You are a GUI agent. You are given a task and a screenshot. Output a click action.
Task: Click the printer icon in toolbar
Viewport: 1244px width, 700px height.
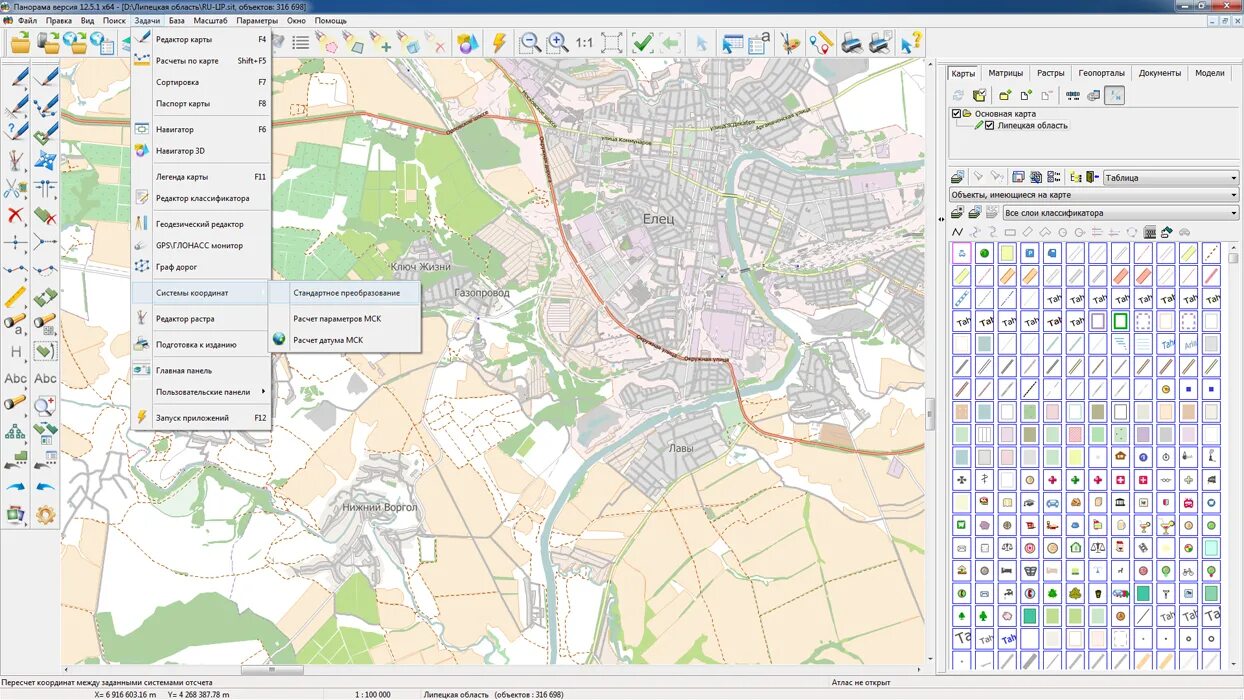point(852,43)
